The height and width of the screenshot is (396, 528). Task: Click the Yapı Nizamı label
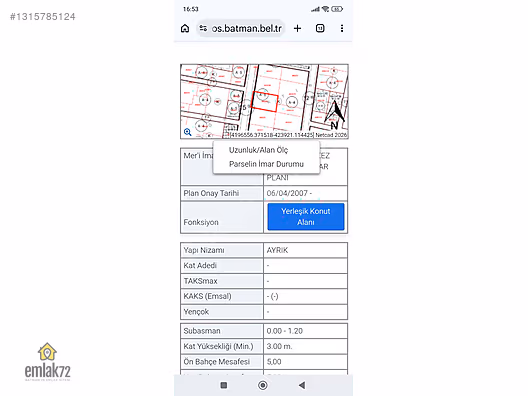pos(204,250)
